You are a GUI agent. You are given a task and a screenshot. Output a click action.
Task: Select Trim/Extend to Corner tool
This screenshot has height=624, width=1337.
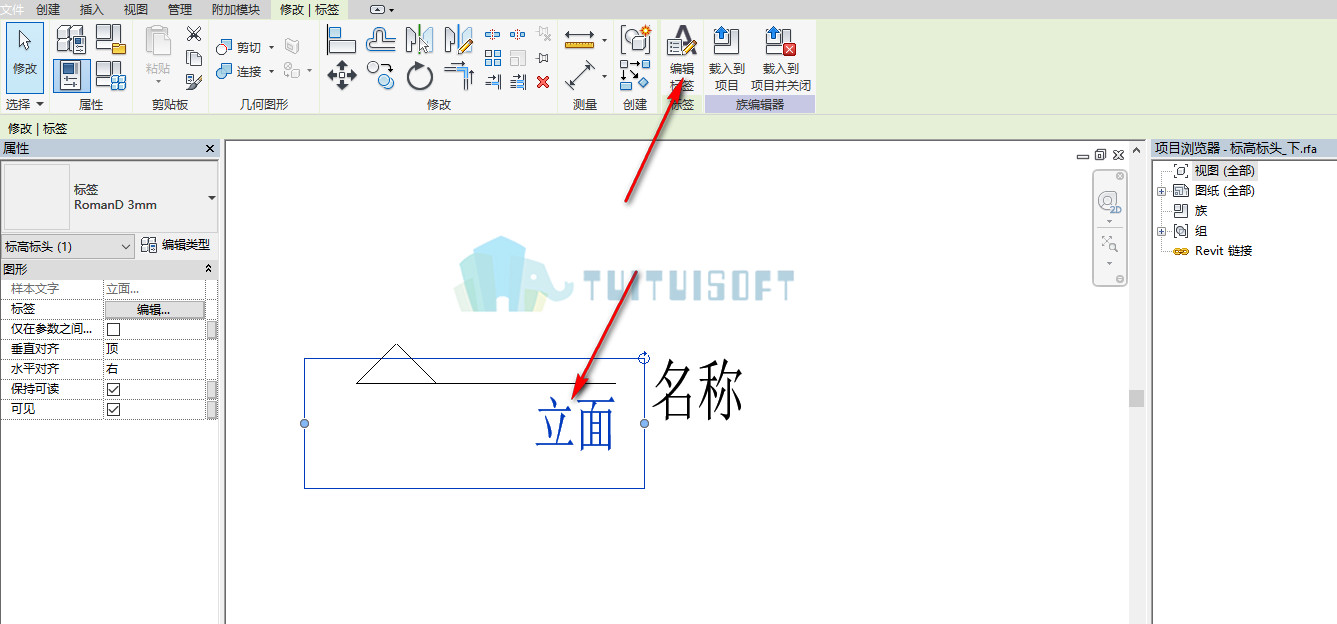[x=458, y=76]
